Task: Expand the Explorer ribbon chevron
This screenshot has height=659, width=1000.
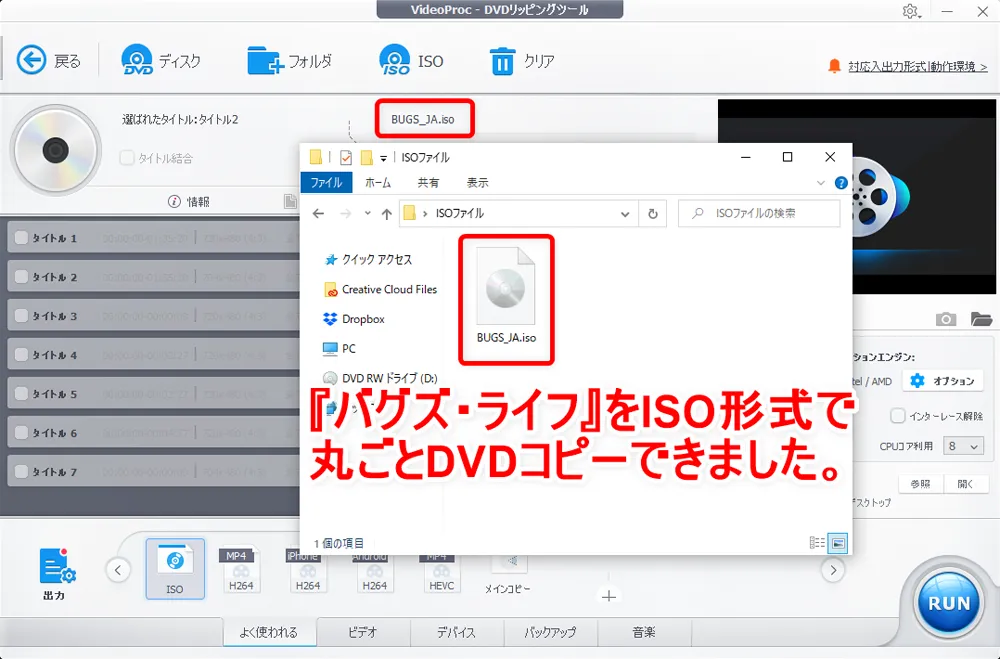Action: [x=821, y=183]
